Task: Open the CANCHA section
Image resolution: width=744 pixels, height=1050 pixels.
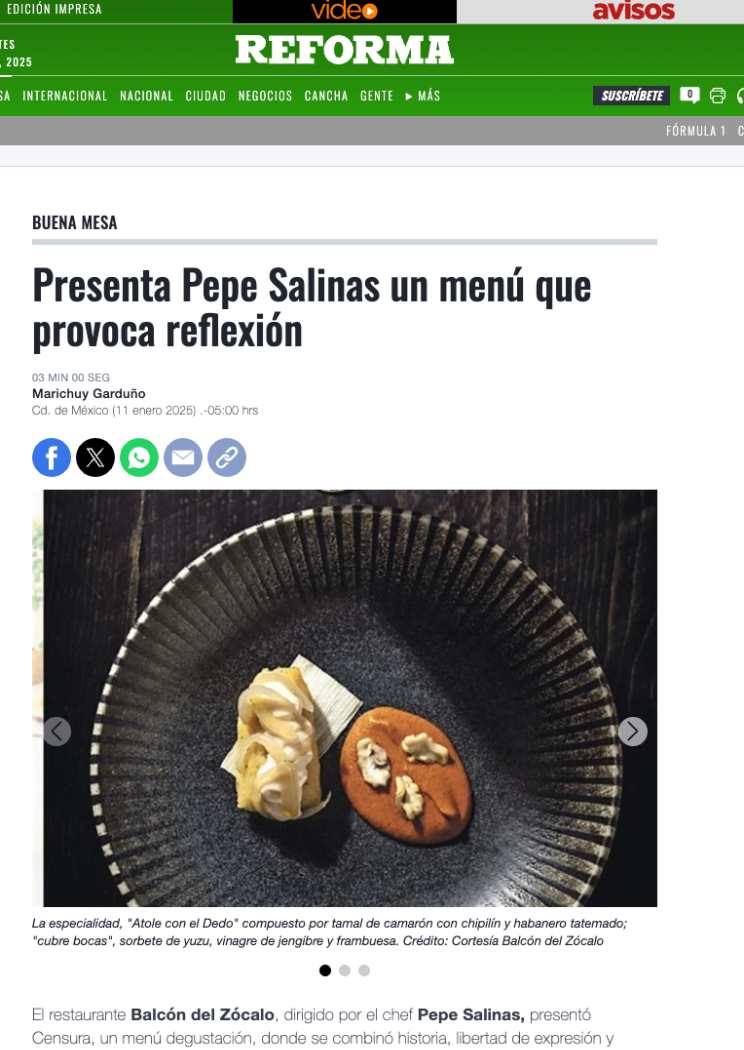Action: coord(326,96)
